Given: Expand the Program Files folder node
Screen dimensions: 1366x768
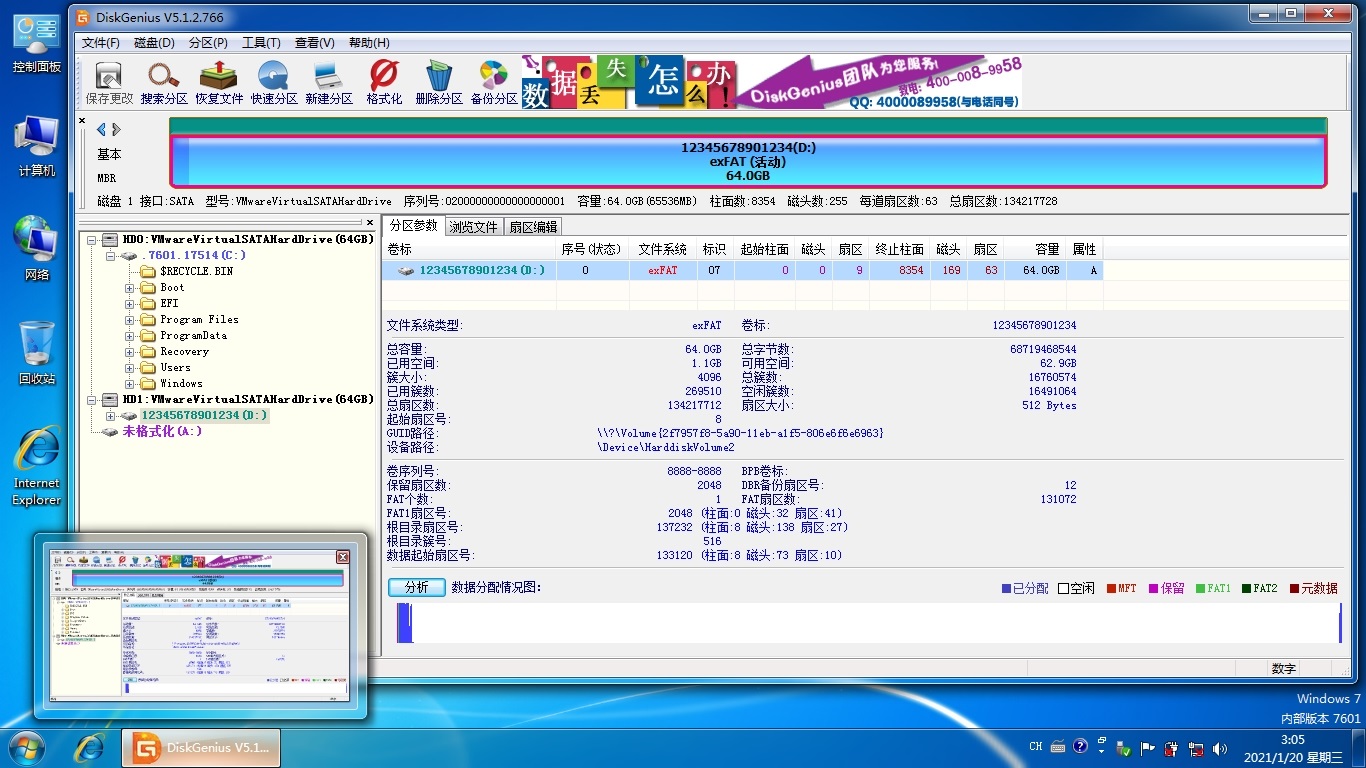Looking at the screenshot, I should (x=129, y=320).
